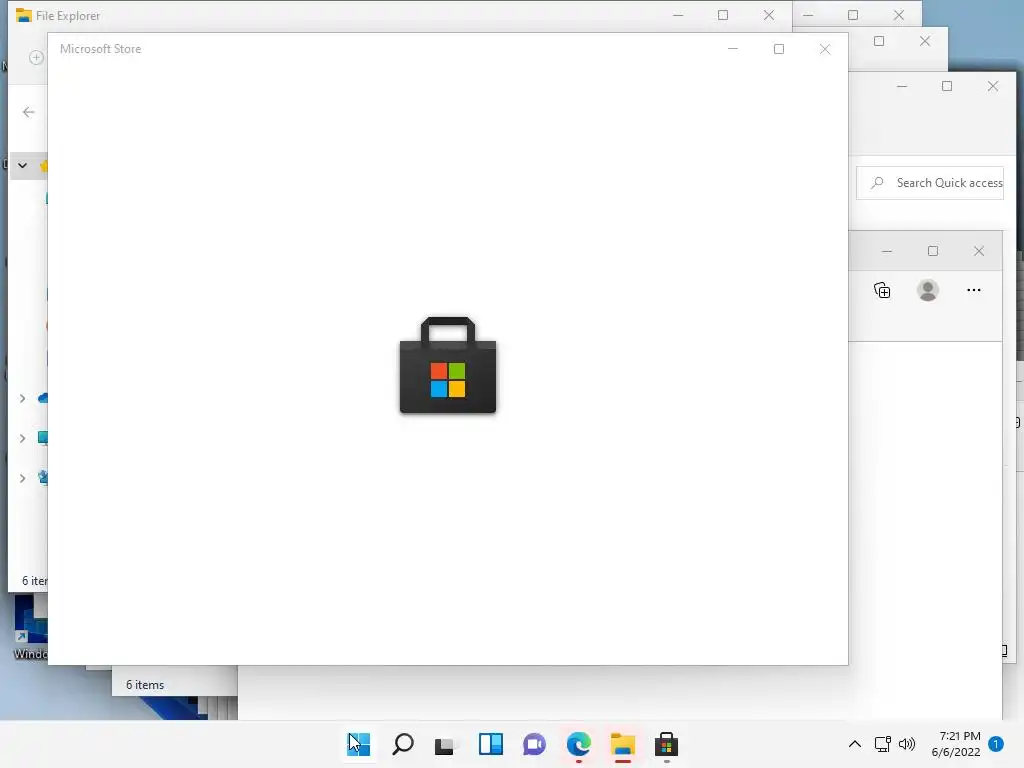1024x768 pixels.
Task: Open Task View from taskbar
Action: pos(446,744)
